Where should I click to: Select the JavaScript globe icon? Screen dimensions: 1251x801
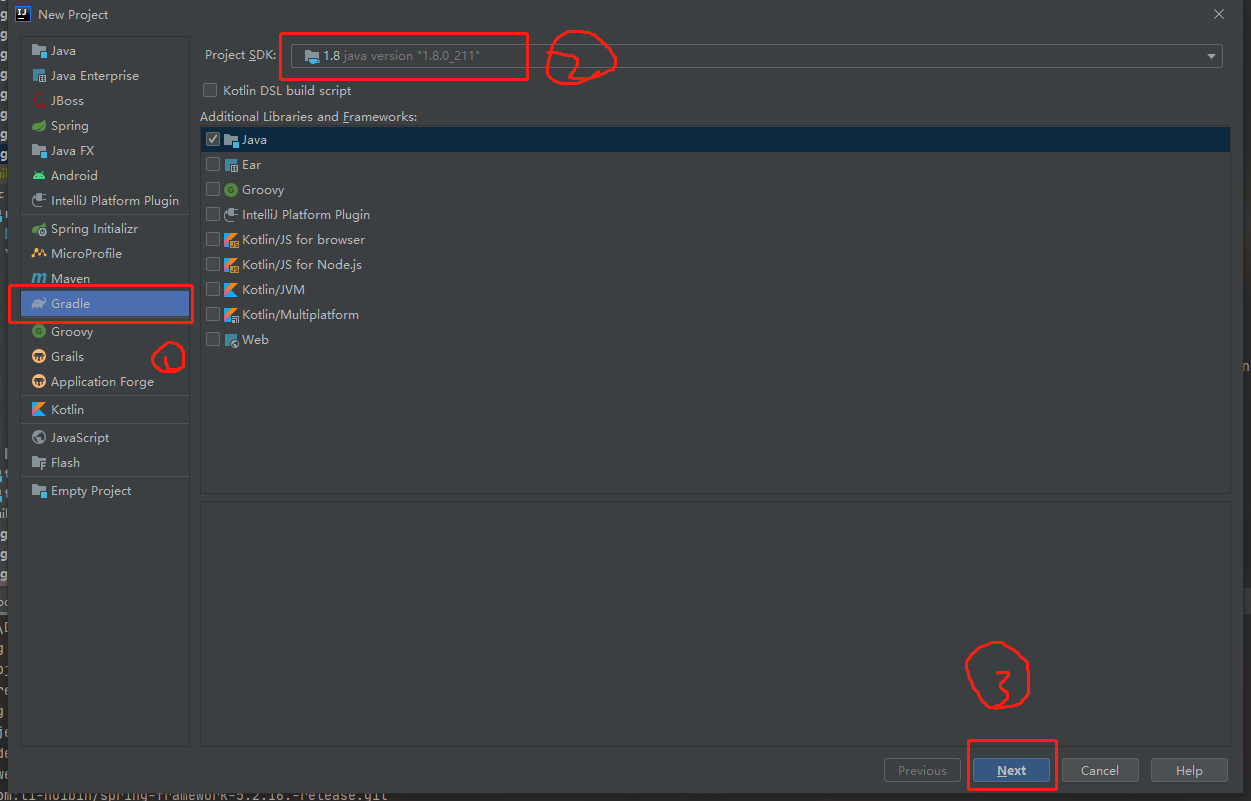point(39,438)
